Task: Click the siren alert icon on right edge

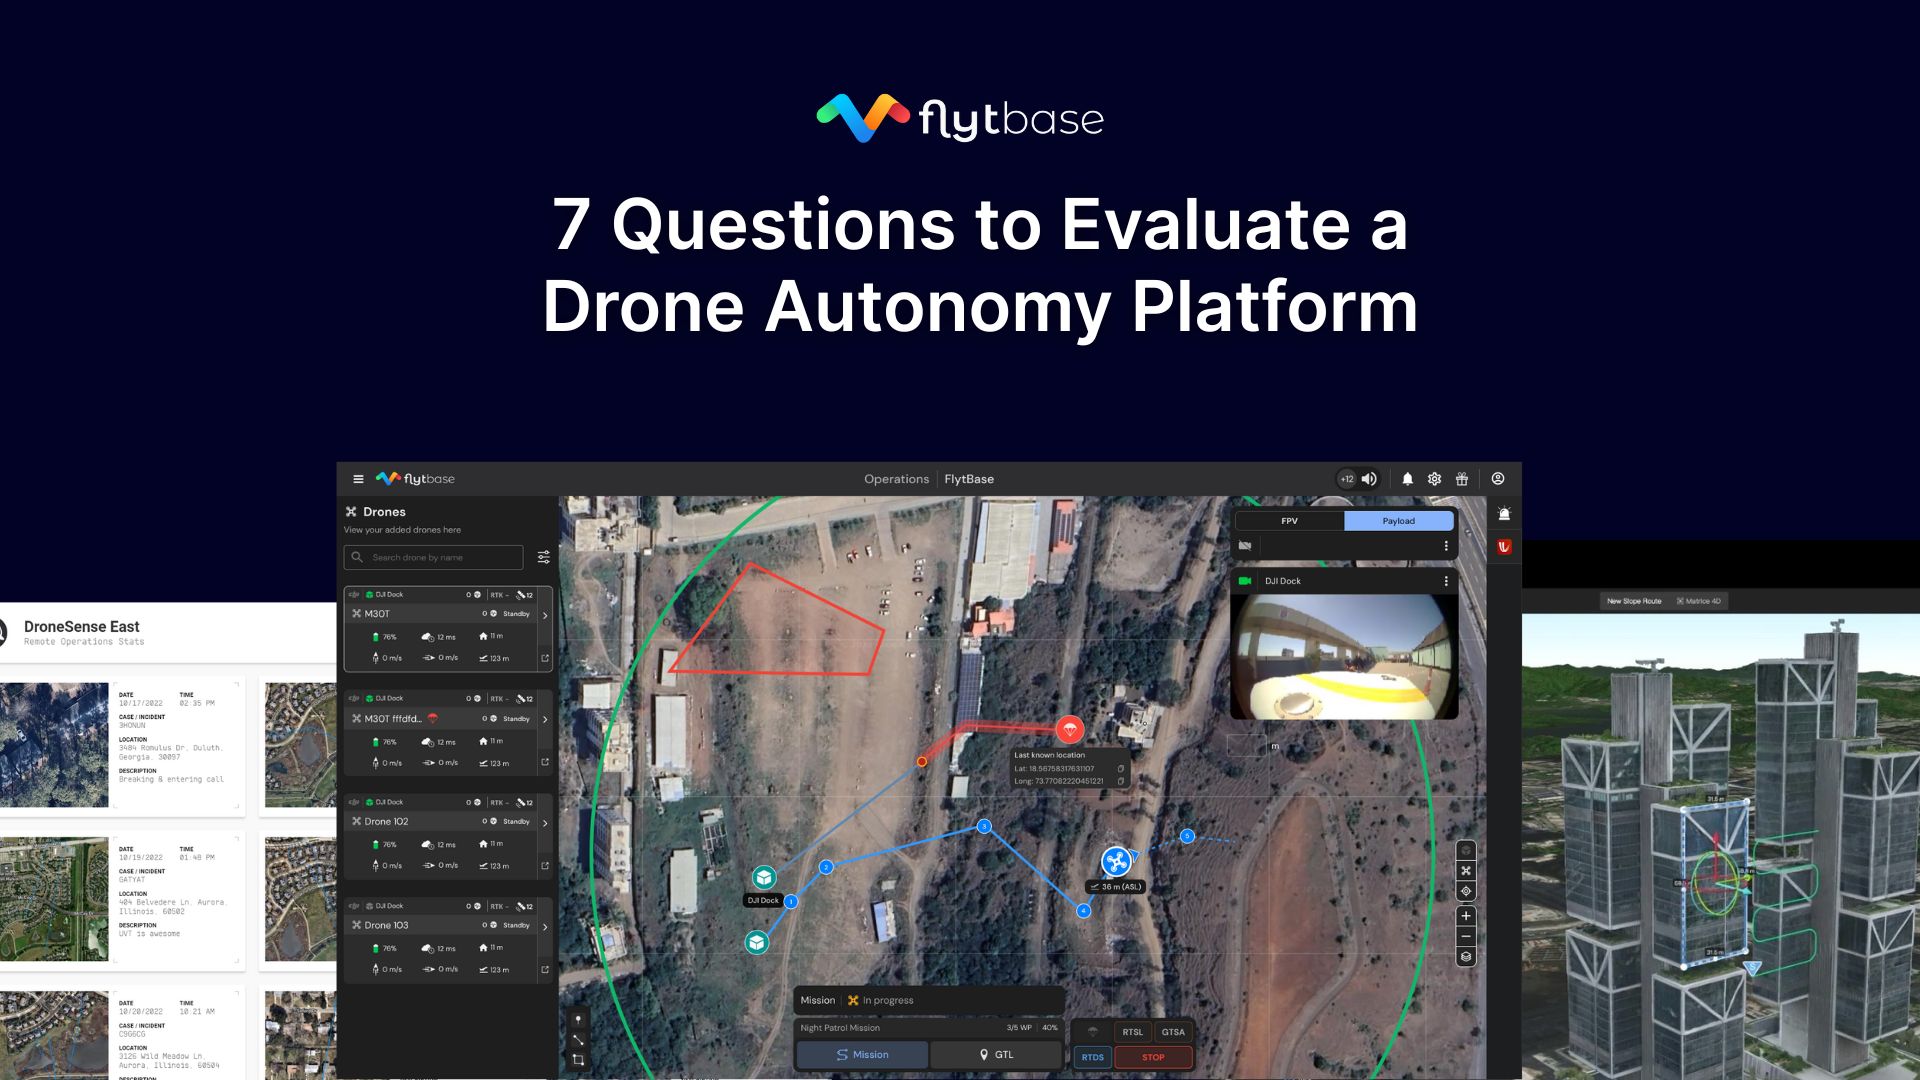Action: point(1504,513)
